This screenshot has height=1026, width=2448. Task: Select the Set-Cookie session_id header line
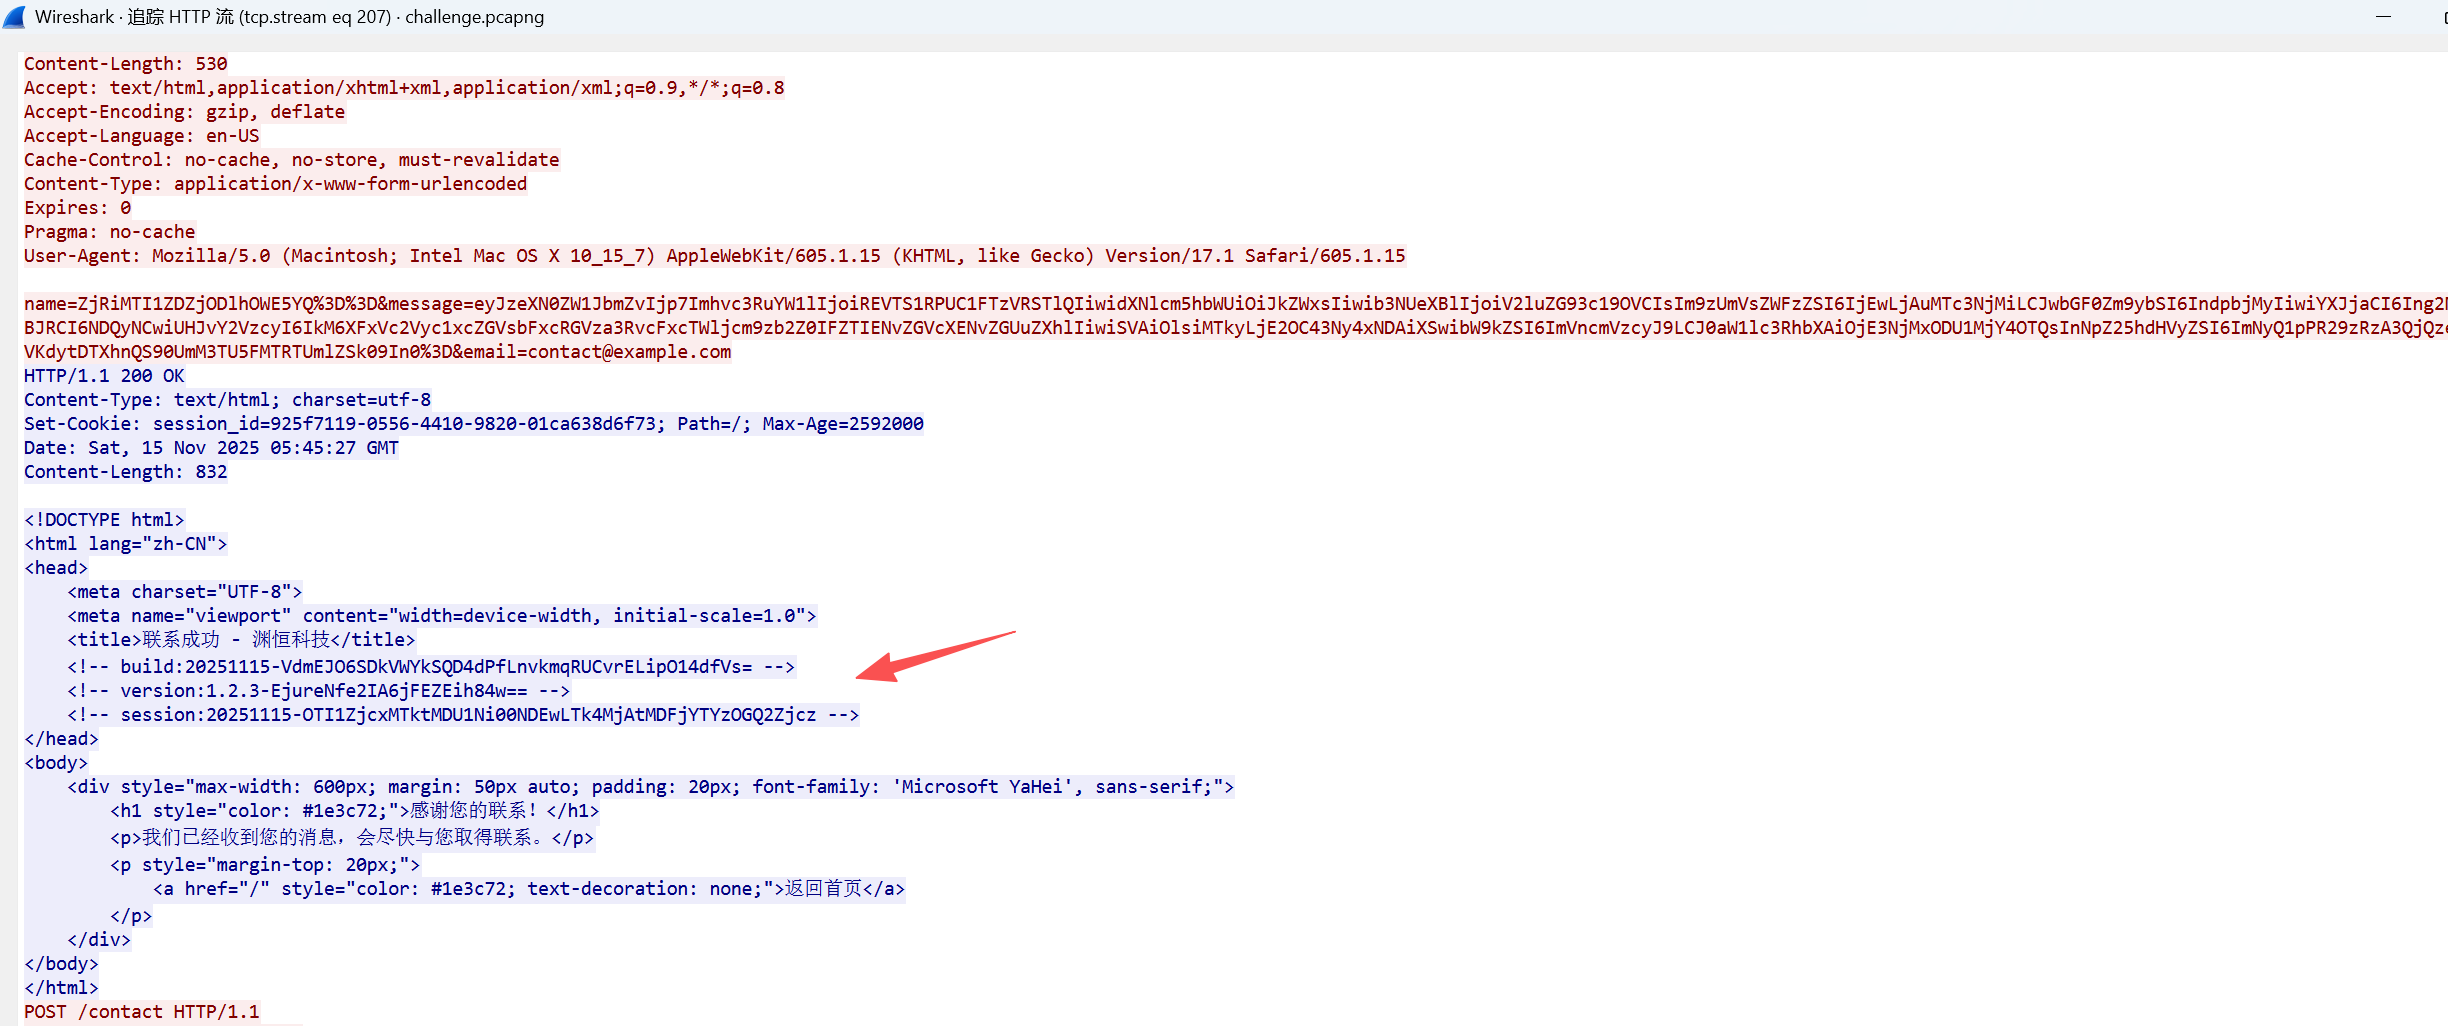pyautogui.click(x=473, y=424)
